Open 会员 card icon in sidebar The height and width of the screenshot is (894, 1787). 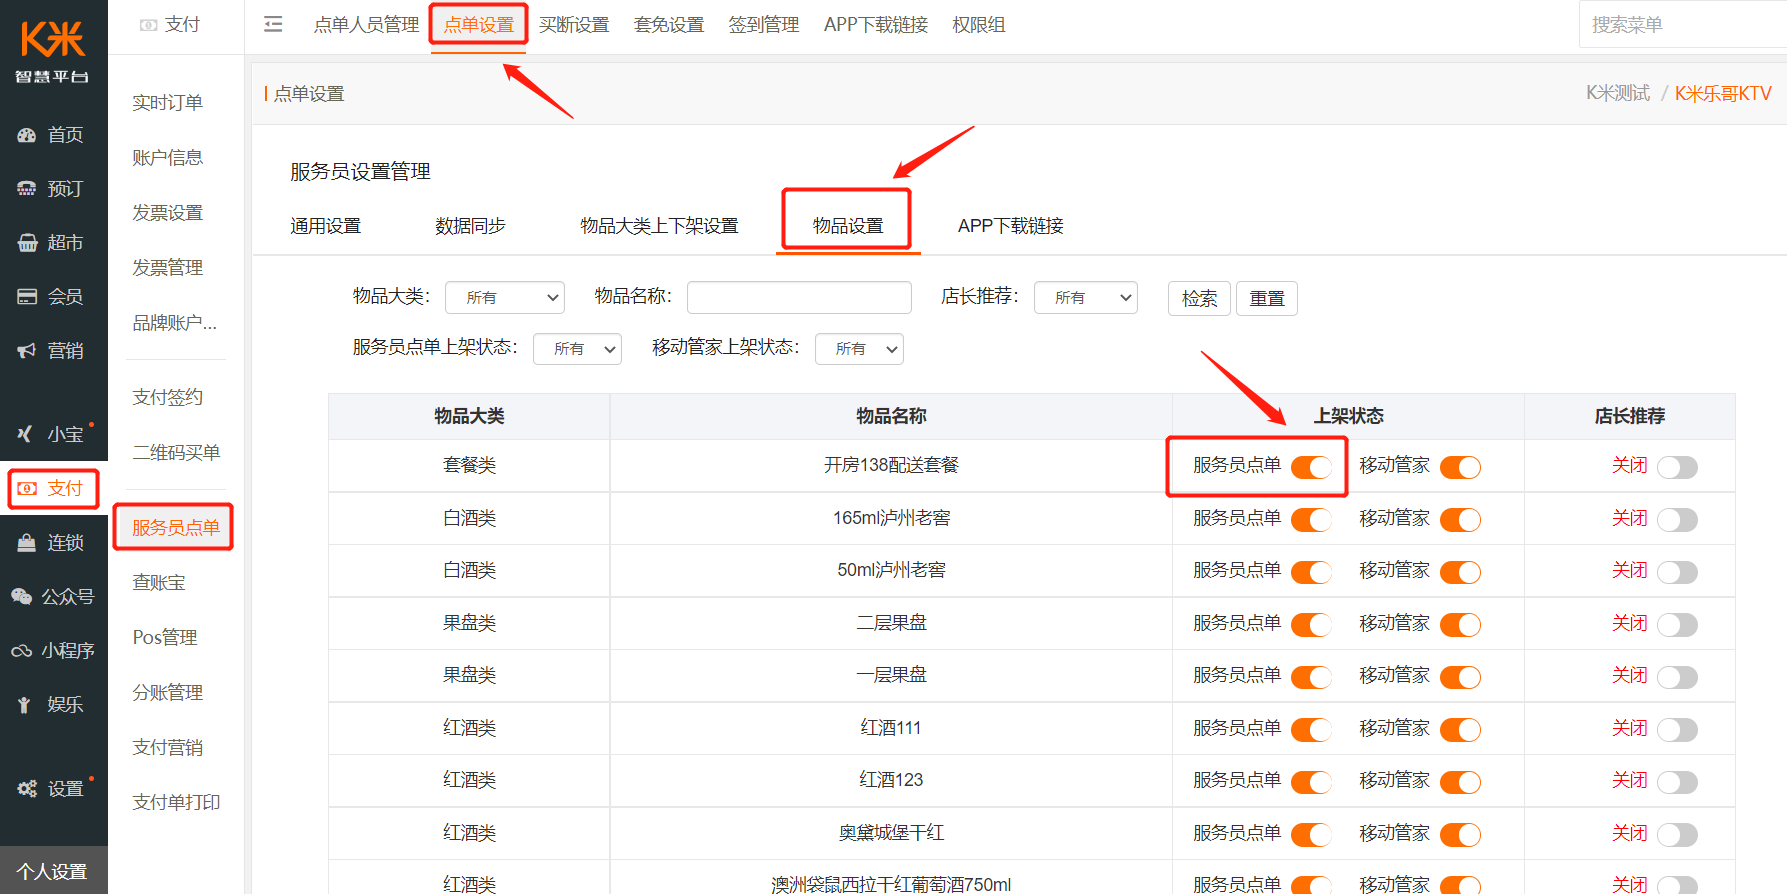tap(27, 297)
